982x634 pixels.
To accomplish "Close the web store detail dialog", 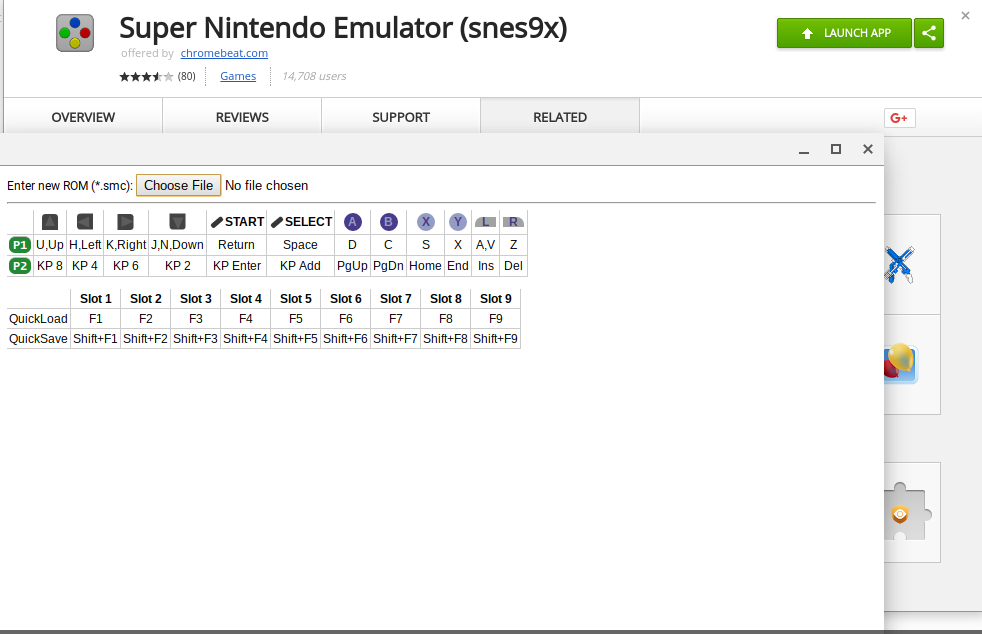I will click(x=965, y=16).
